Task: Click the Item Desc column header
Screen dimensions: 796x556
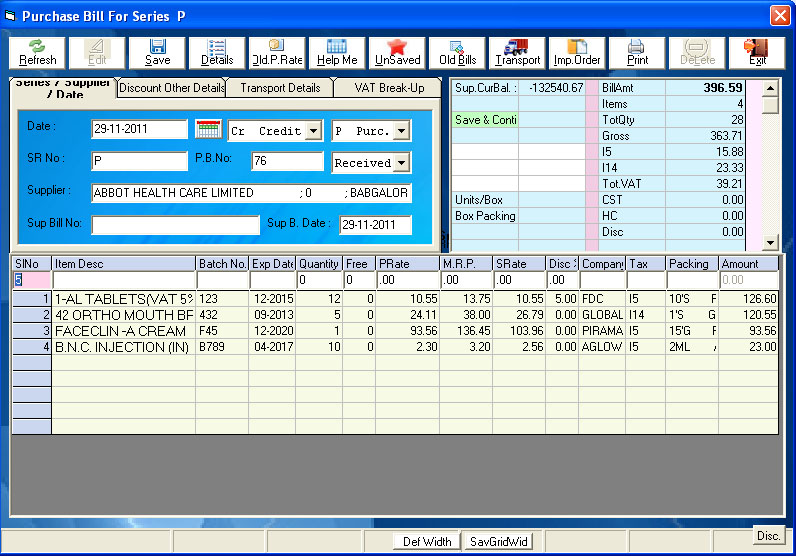Action: 124,264
